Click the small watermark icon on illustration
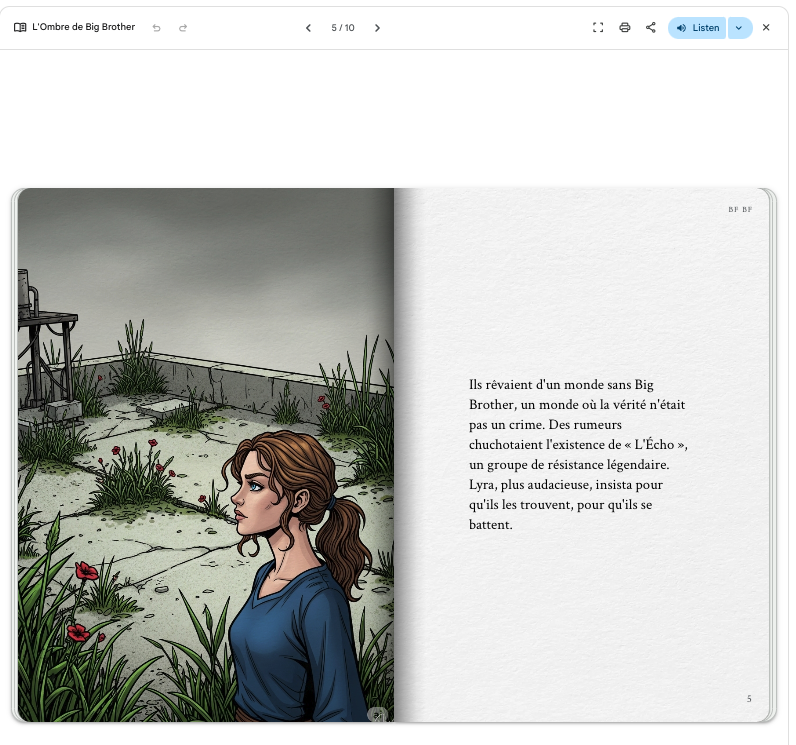The width and height of the screenshot is (796, 745). pyautogui.click(x=377, y=714)
